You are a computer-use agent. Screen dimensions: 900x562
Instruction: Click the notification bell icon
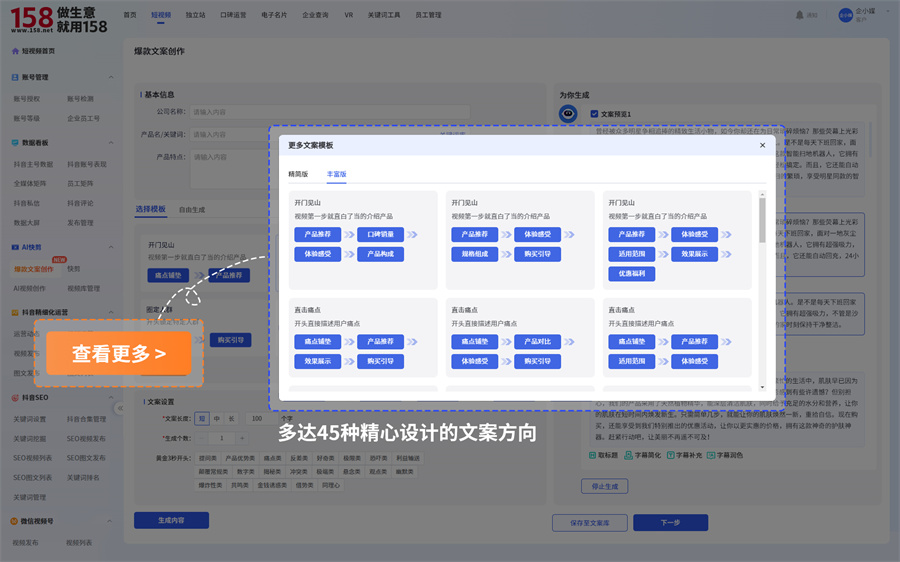(799, 15)
